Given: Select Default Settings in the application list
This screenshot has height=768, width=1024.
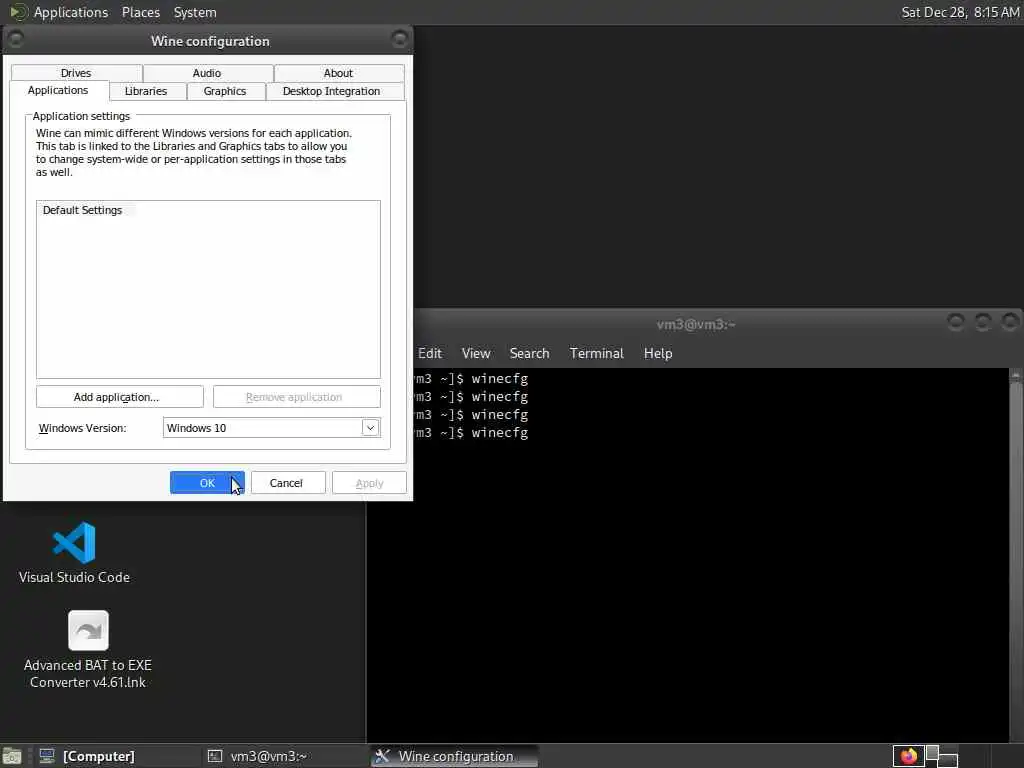Looking at the screenshot, I should pyautogui.click(x=82, y=210).
